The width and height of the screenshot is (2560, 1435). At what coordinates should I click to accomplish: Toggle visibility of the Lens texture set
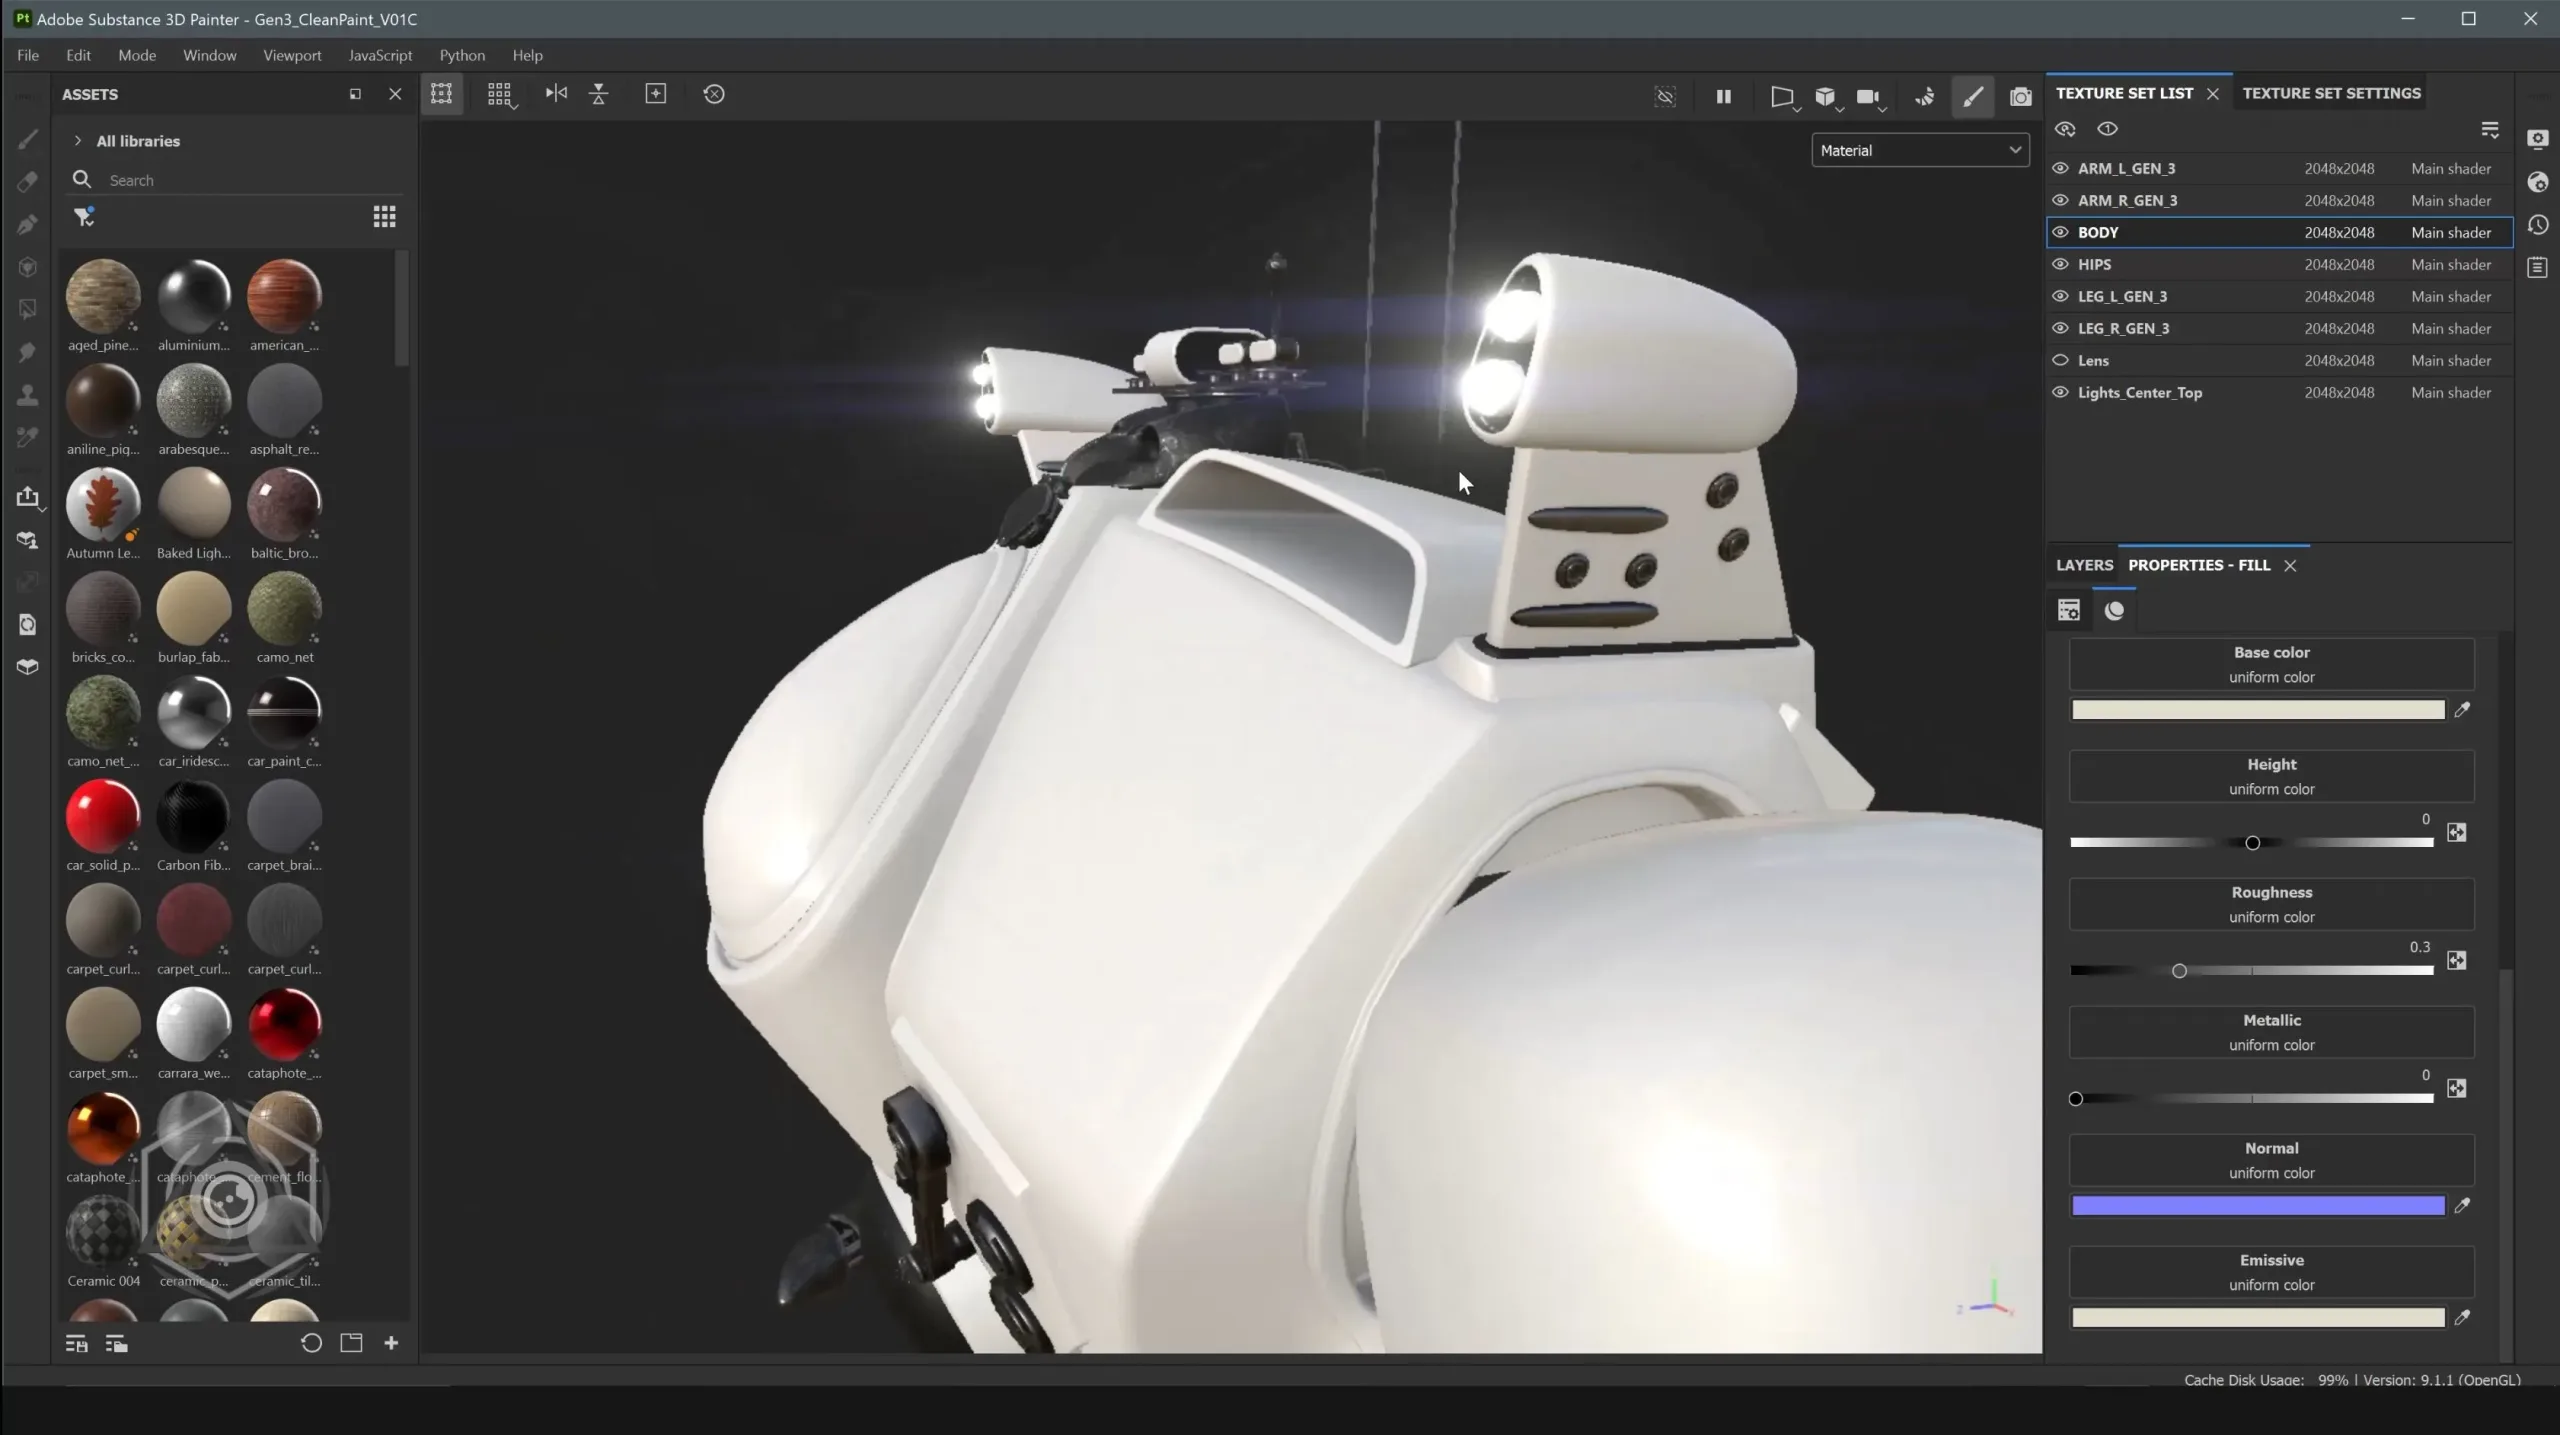(2062, 360)
